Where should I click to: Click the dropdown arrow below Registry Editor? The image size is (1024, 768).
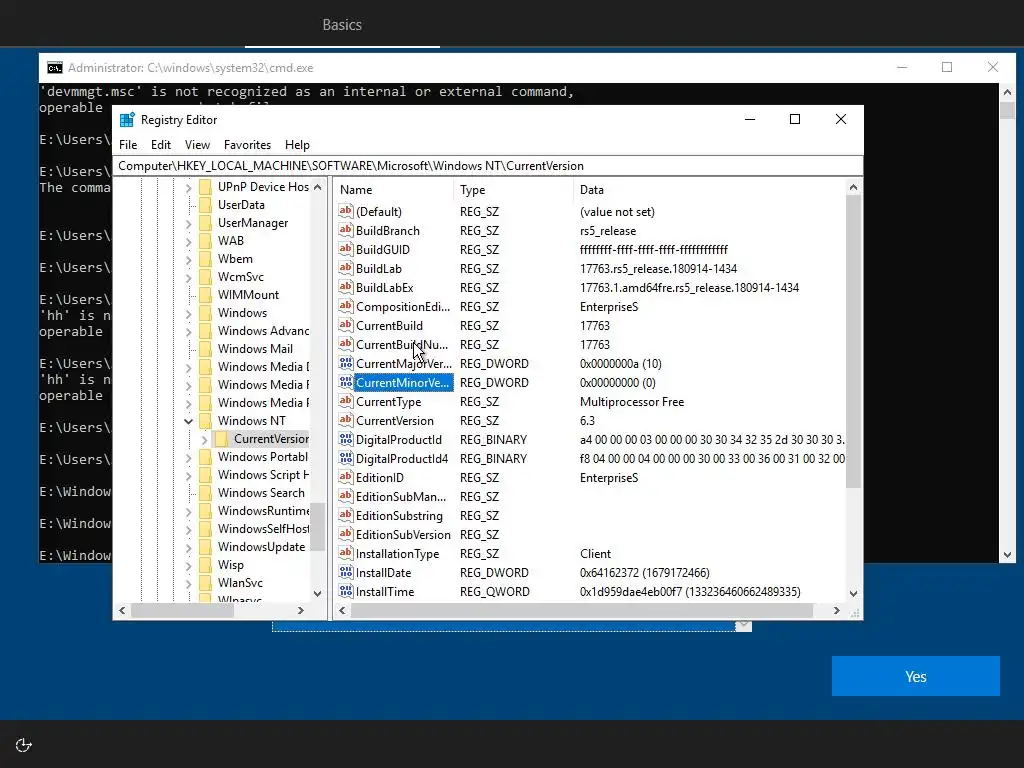click(743, 626)
